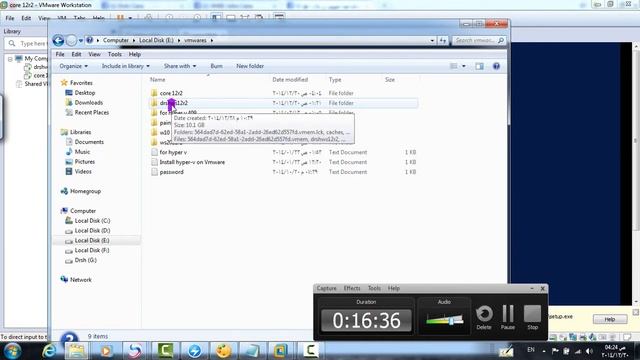The width and height of the screenshot is (640, 360).
Task: Click the Help button in VMware window
Action: [x=610, y=319]
